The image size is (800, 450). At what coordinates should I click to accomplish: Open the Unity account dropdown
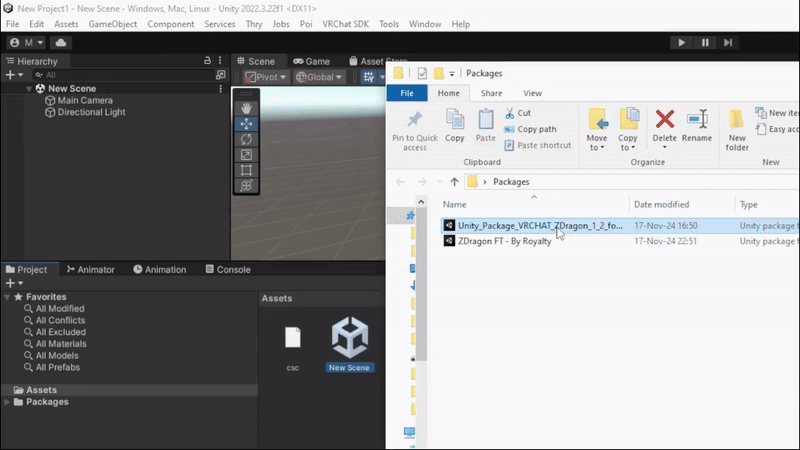coord(27,42)
